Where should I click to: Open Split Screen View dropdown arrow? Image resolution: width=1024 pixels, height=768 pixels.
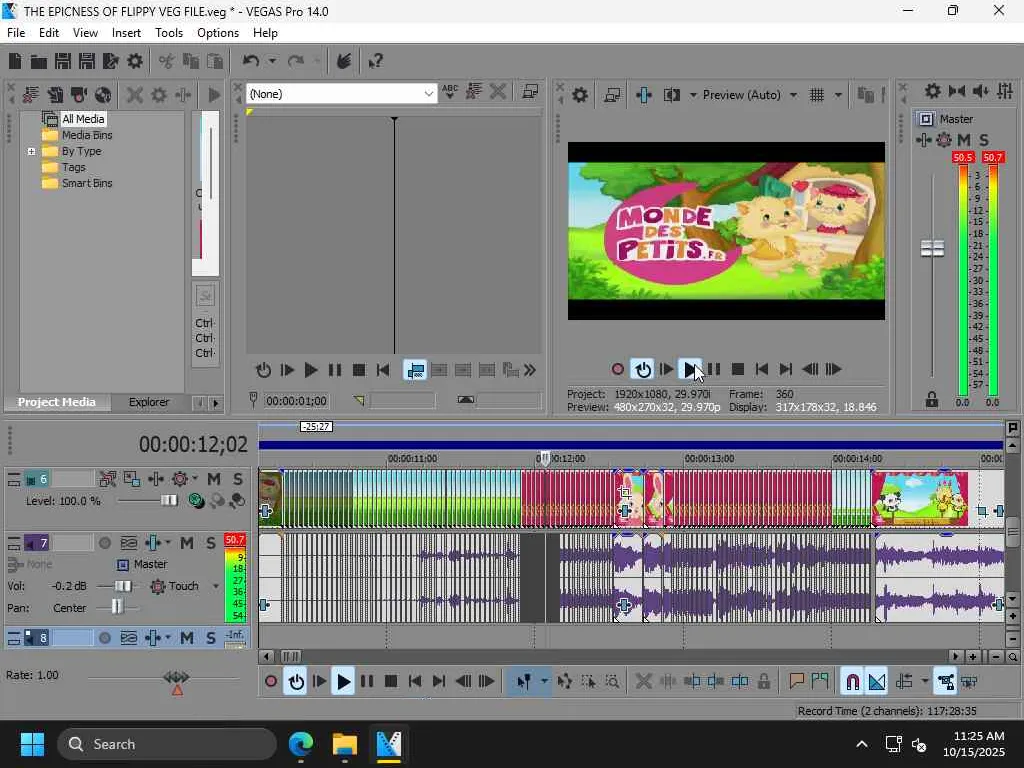[x=693, y=95]
